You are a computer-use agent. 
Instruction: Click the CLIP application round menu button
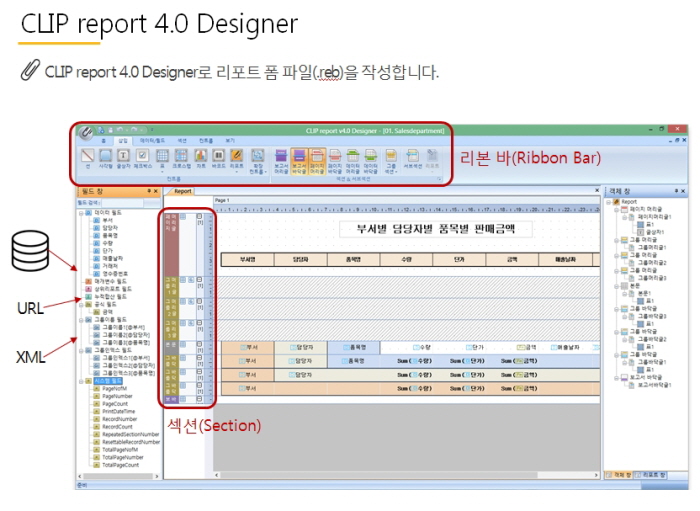(86, 132)
